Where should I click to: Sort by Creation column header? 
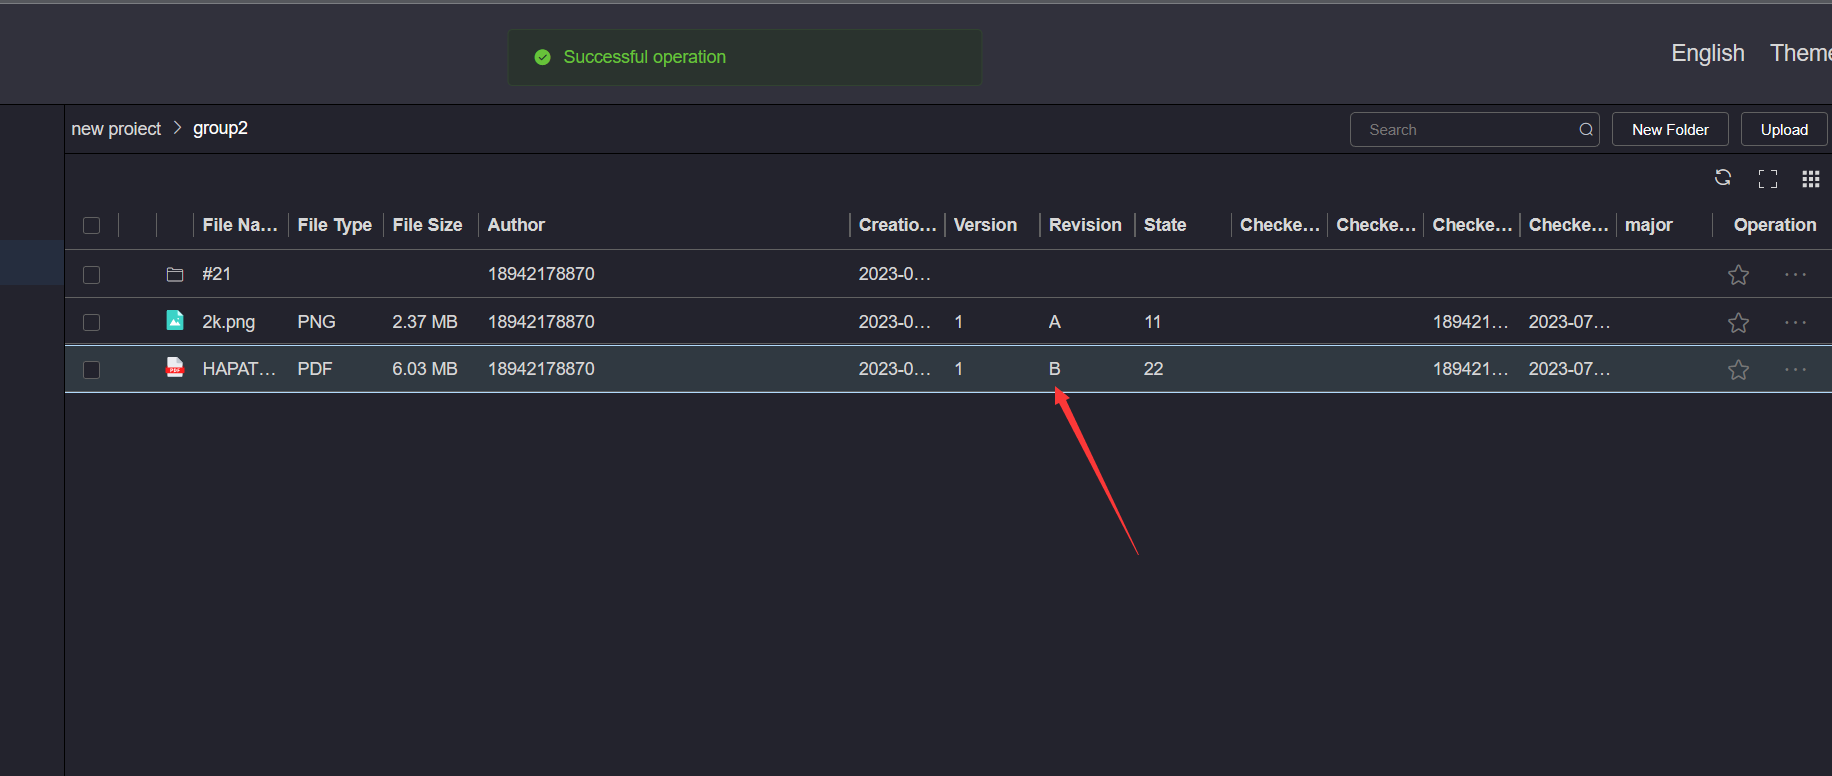(897, 225)
